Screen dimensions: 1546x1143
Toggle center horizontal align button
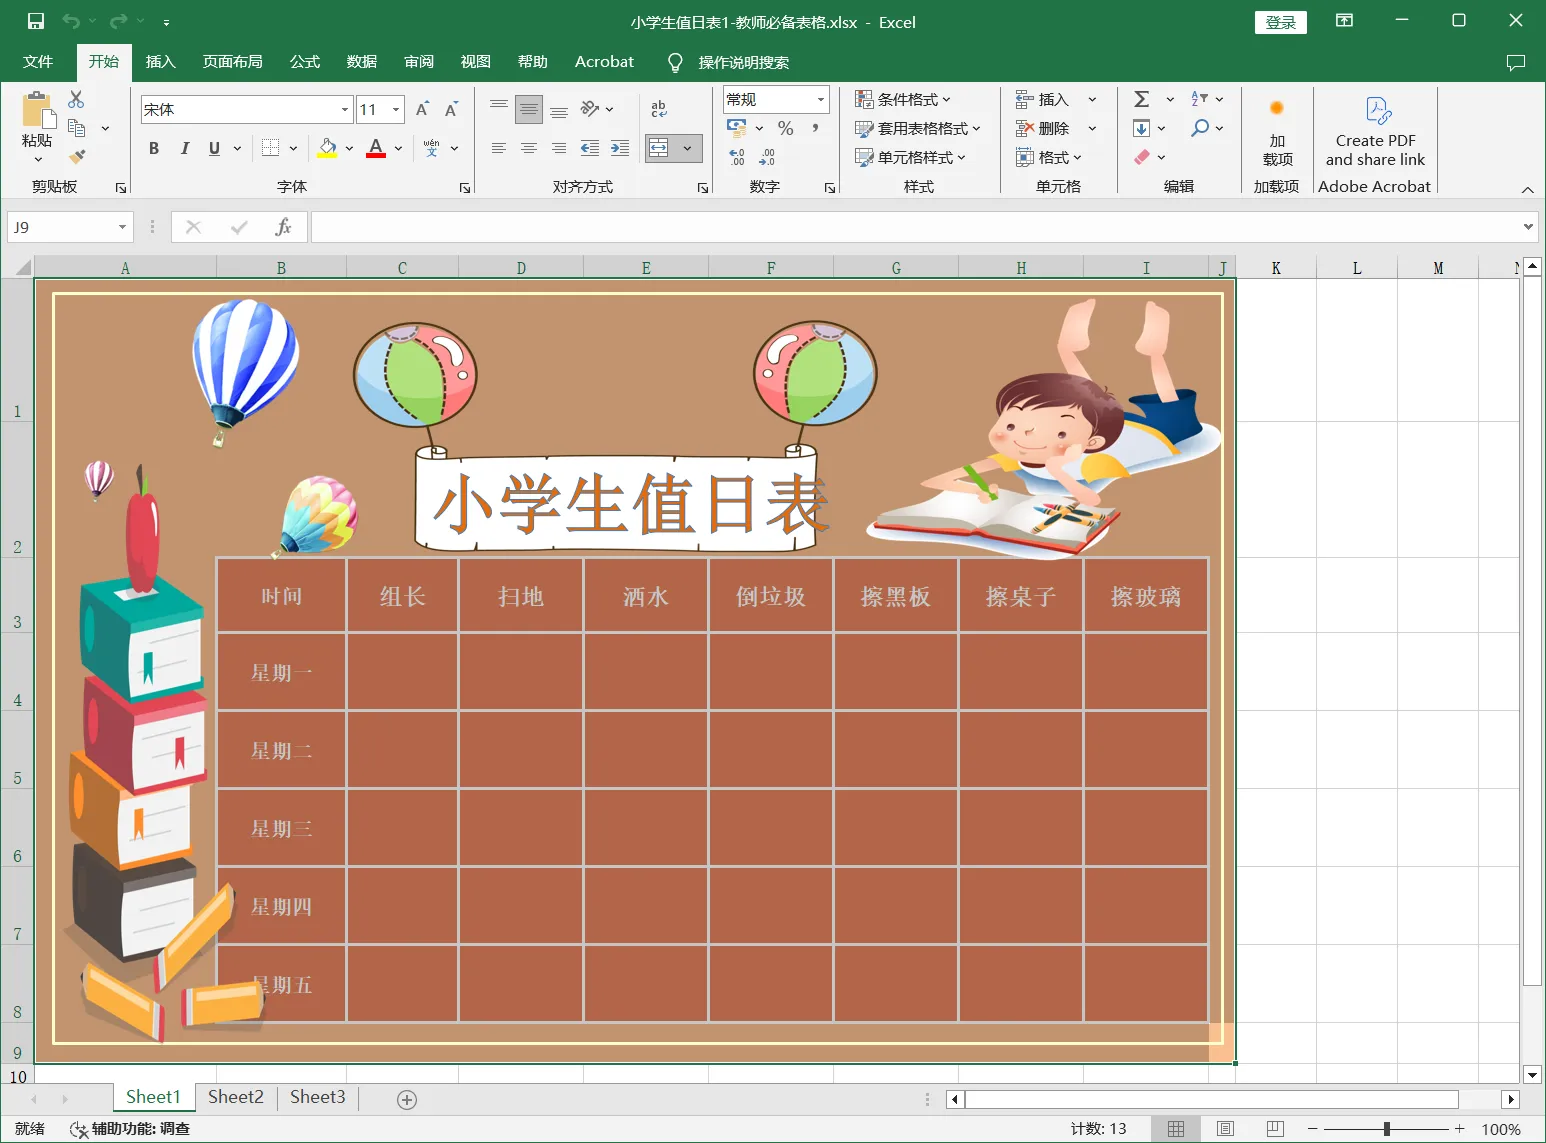click(x=528, y=148)
